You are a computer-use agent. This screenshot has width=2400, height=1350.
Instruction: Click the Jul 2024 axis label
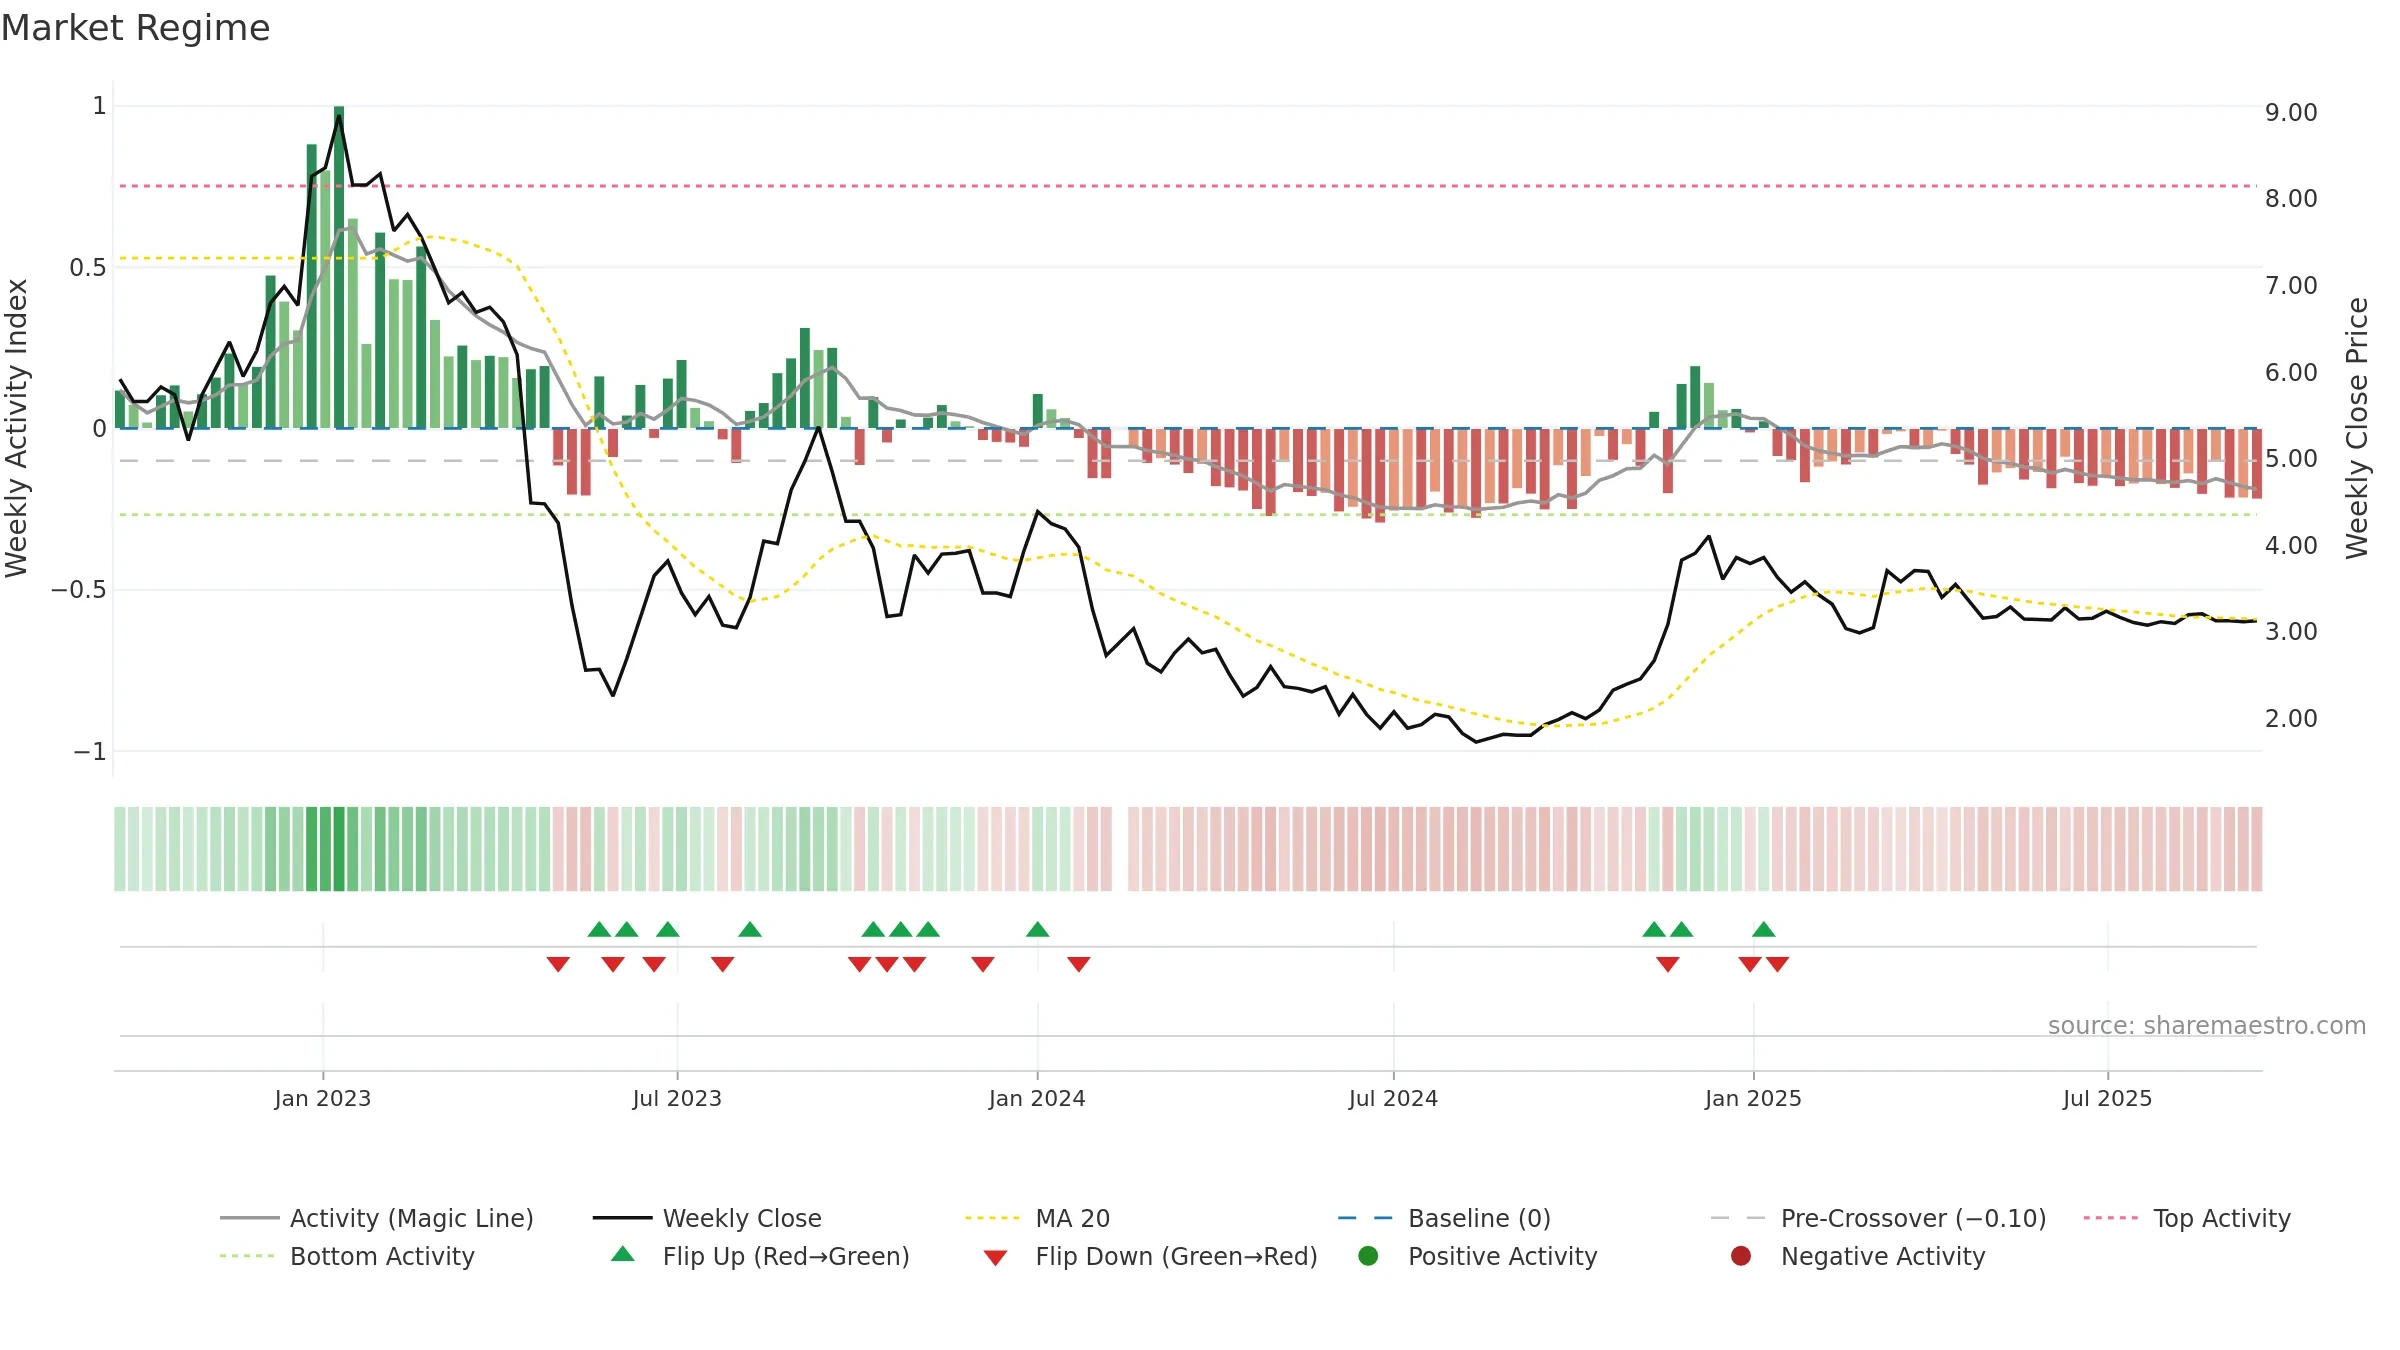click(x=1393, y=1098)
